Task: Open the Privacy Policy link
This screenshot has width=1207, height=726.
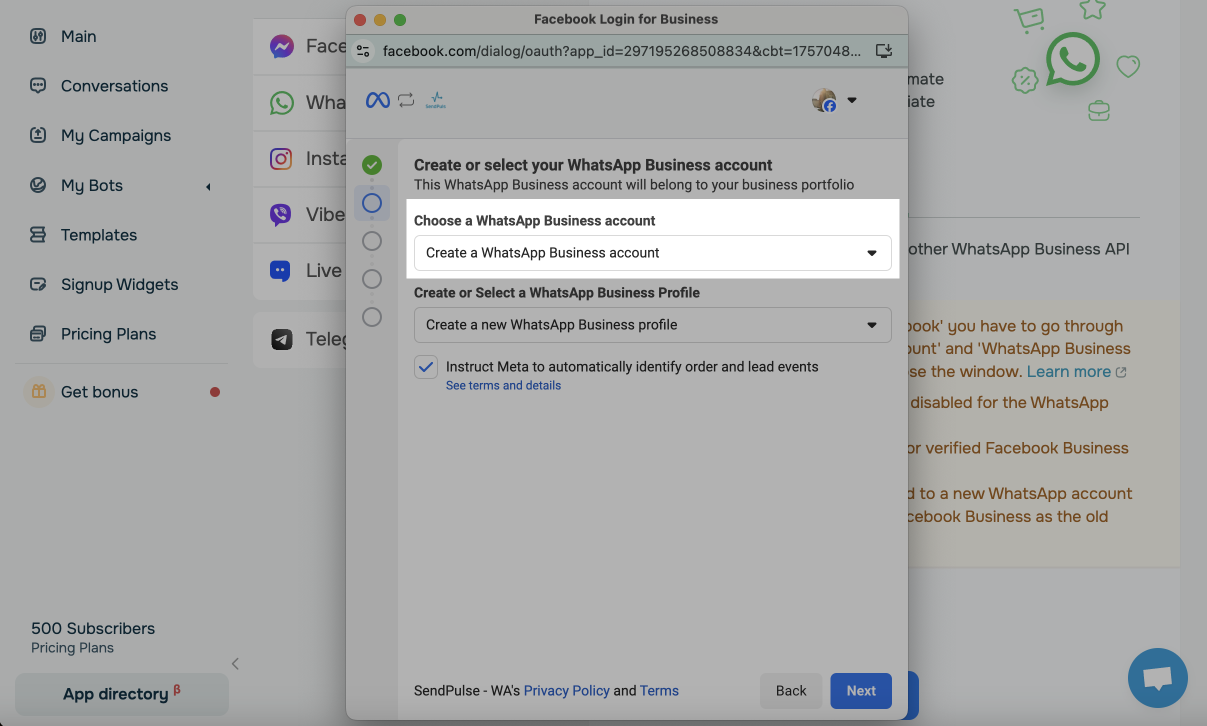Action: click(x=566, y=691)
